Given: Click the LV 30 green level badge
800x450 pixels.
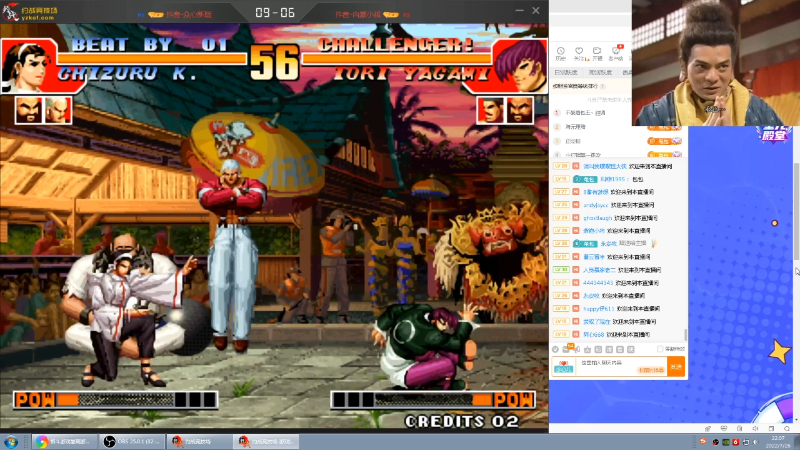Looking at the screenshot, I should point(561,269).
